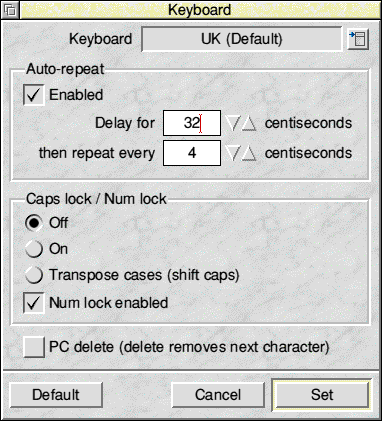
Task: Click the window back icon in title bar
Action: (10, 10)
